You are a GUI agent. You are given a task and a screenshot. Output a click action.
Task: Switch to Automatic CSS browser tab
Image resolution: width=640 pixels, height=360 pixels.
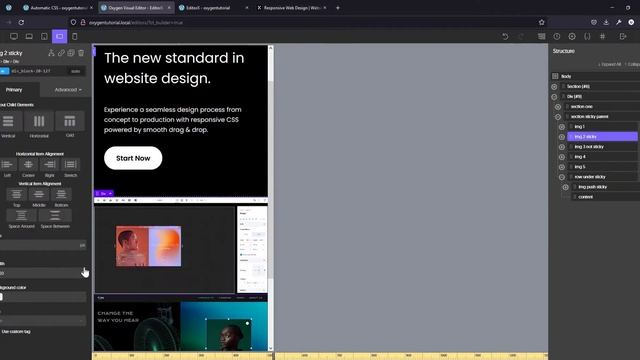[x=58, y=8]
